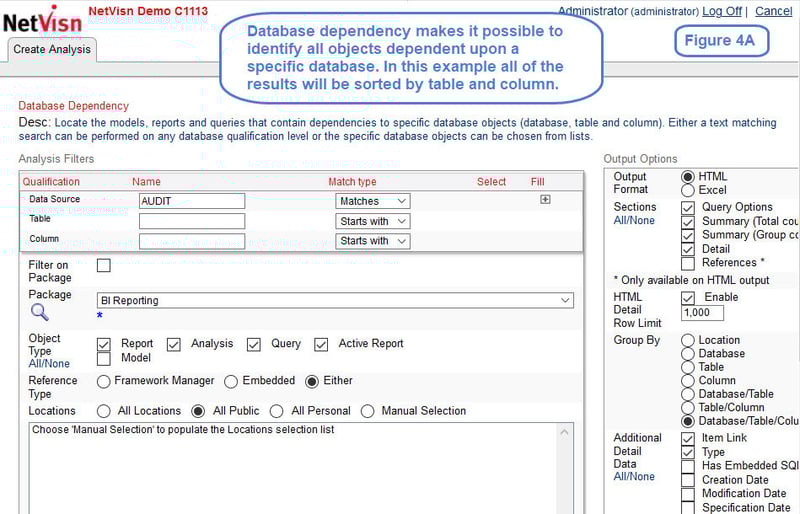Click the Log Off link
This screenshot has height=514, width=800.
721,11
